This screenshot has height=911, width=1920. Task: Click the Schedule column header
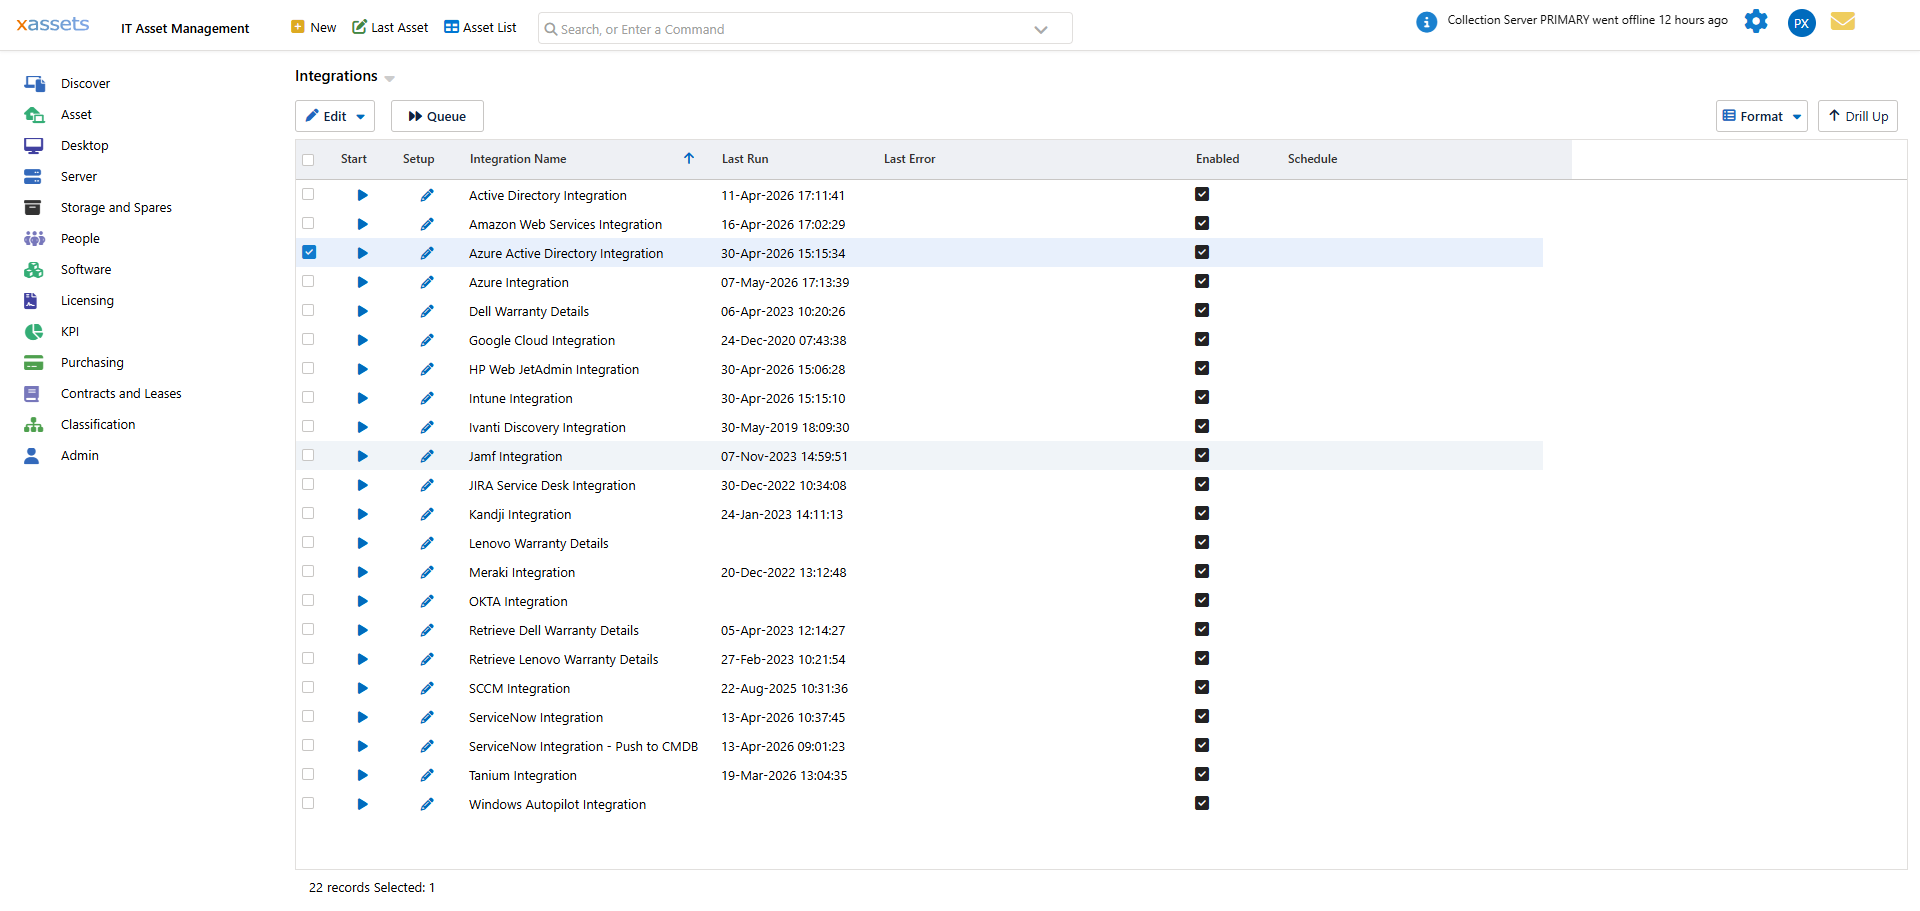1312,160
